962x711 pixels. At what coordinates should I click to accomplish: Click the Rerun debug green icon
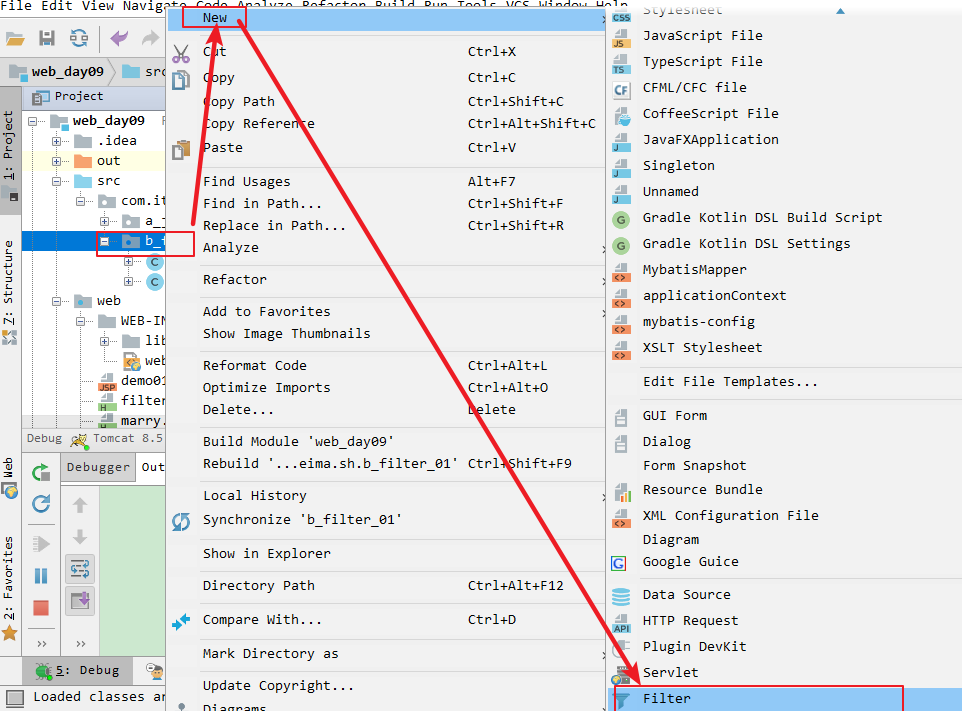pyautogui.click(x=41, y=472)
